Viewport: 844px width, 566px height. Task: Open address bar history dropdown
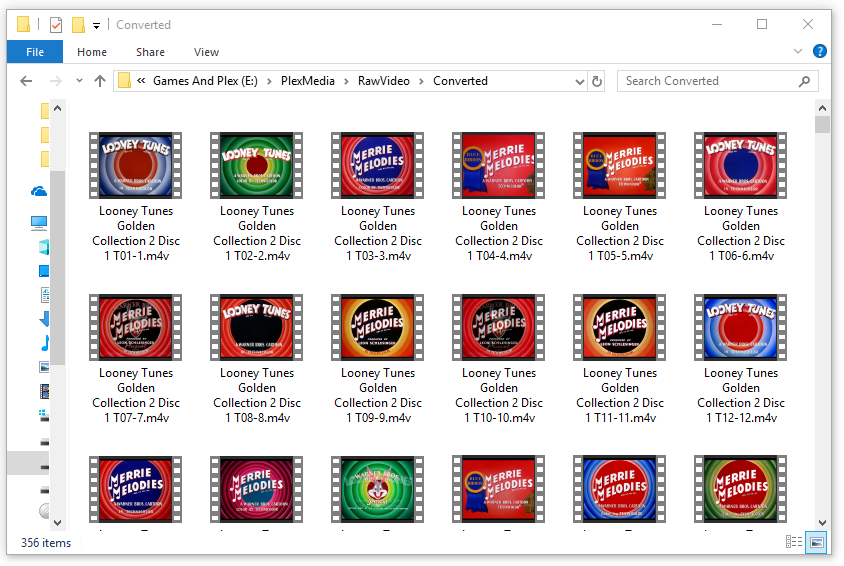(x=579, y=81)
